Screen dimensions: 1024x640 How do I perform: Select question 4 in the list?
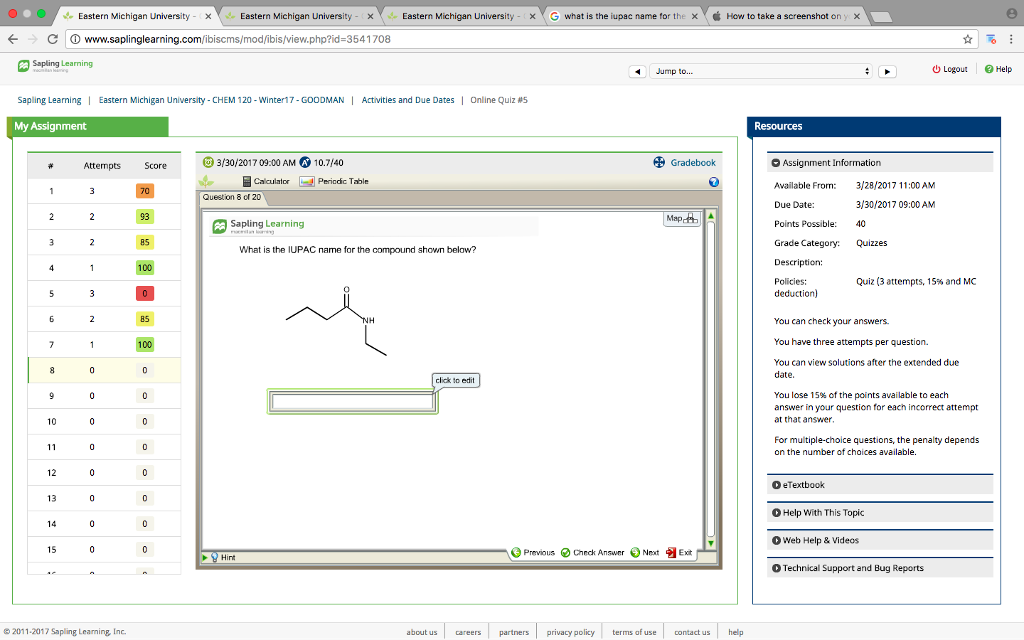(104, 268)
